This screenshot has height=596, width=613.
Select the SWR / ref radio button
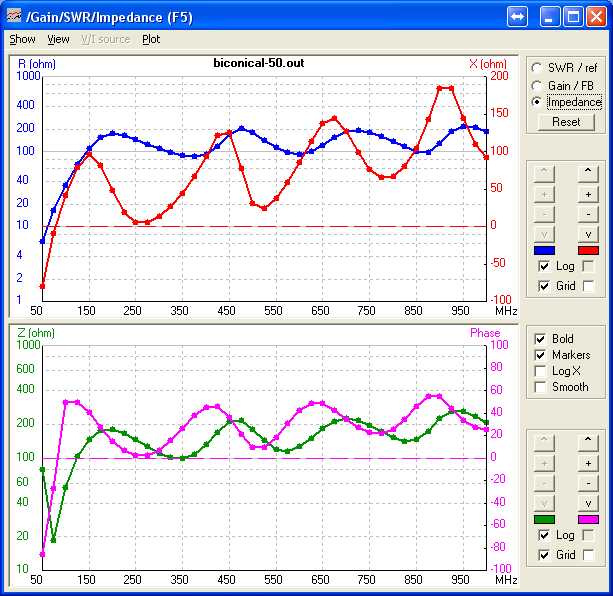(x=537, y=67)
